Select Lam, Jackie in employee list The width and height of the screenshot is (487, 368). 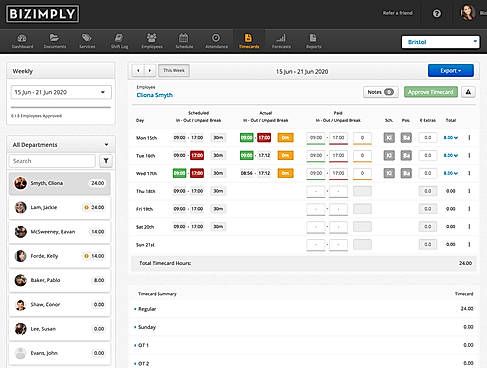point(60,207)
